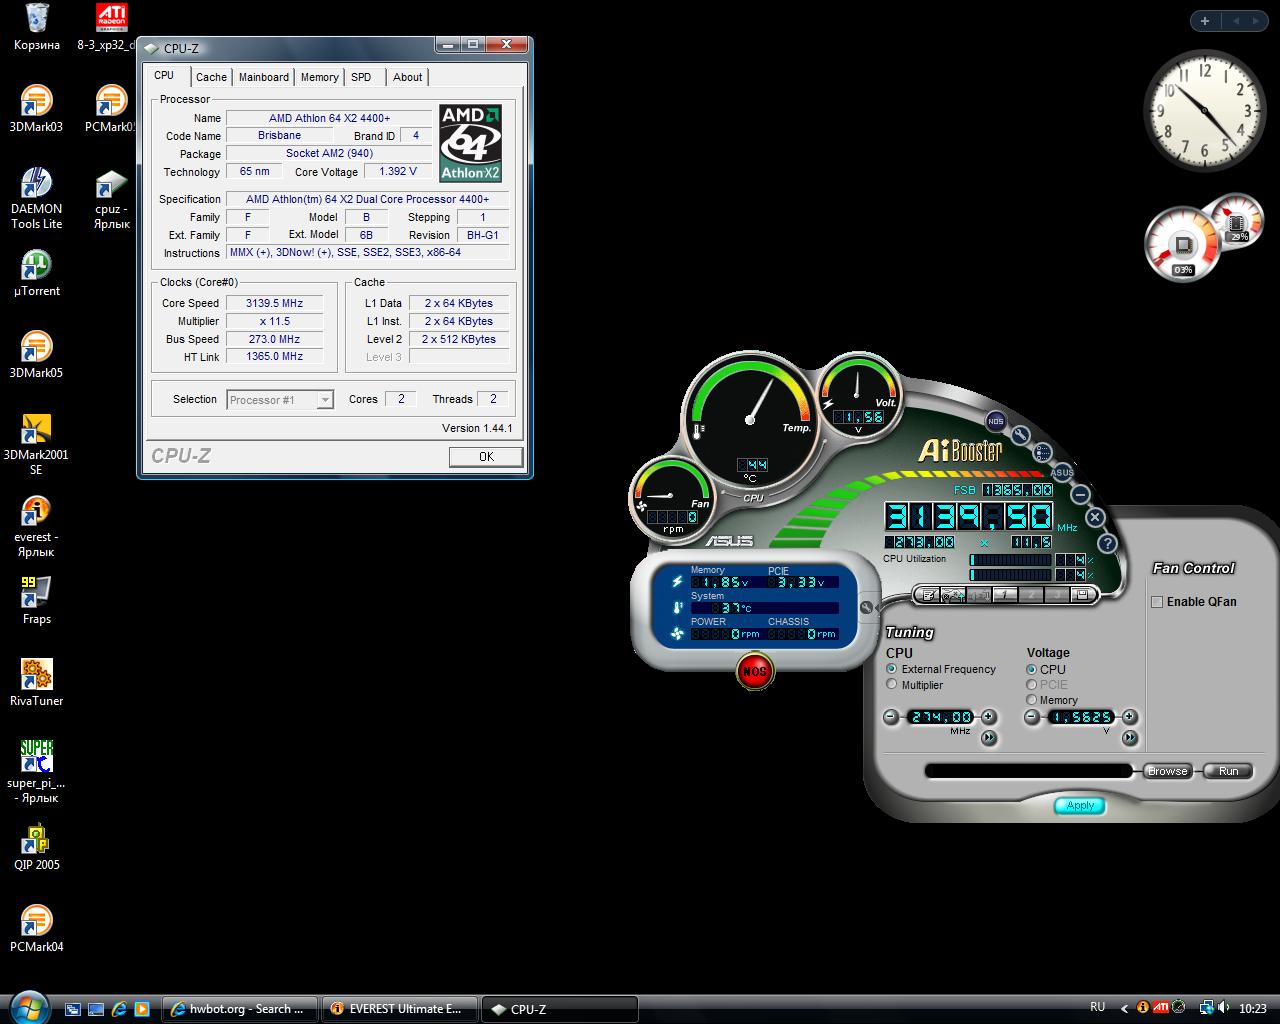This screenshot has height=1024, width=1280.
Task: Switch to the Mainboard tab in CPU-Z
Action: pyautogui.click(x=263, y=77)
